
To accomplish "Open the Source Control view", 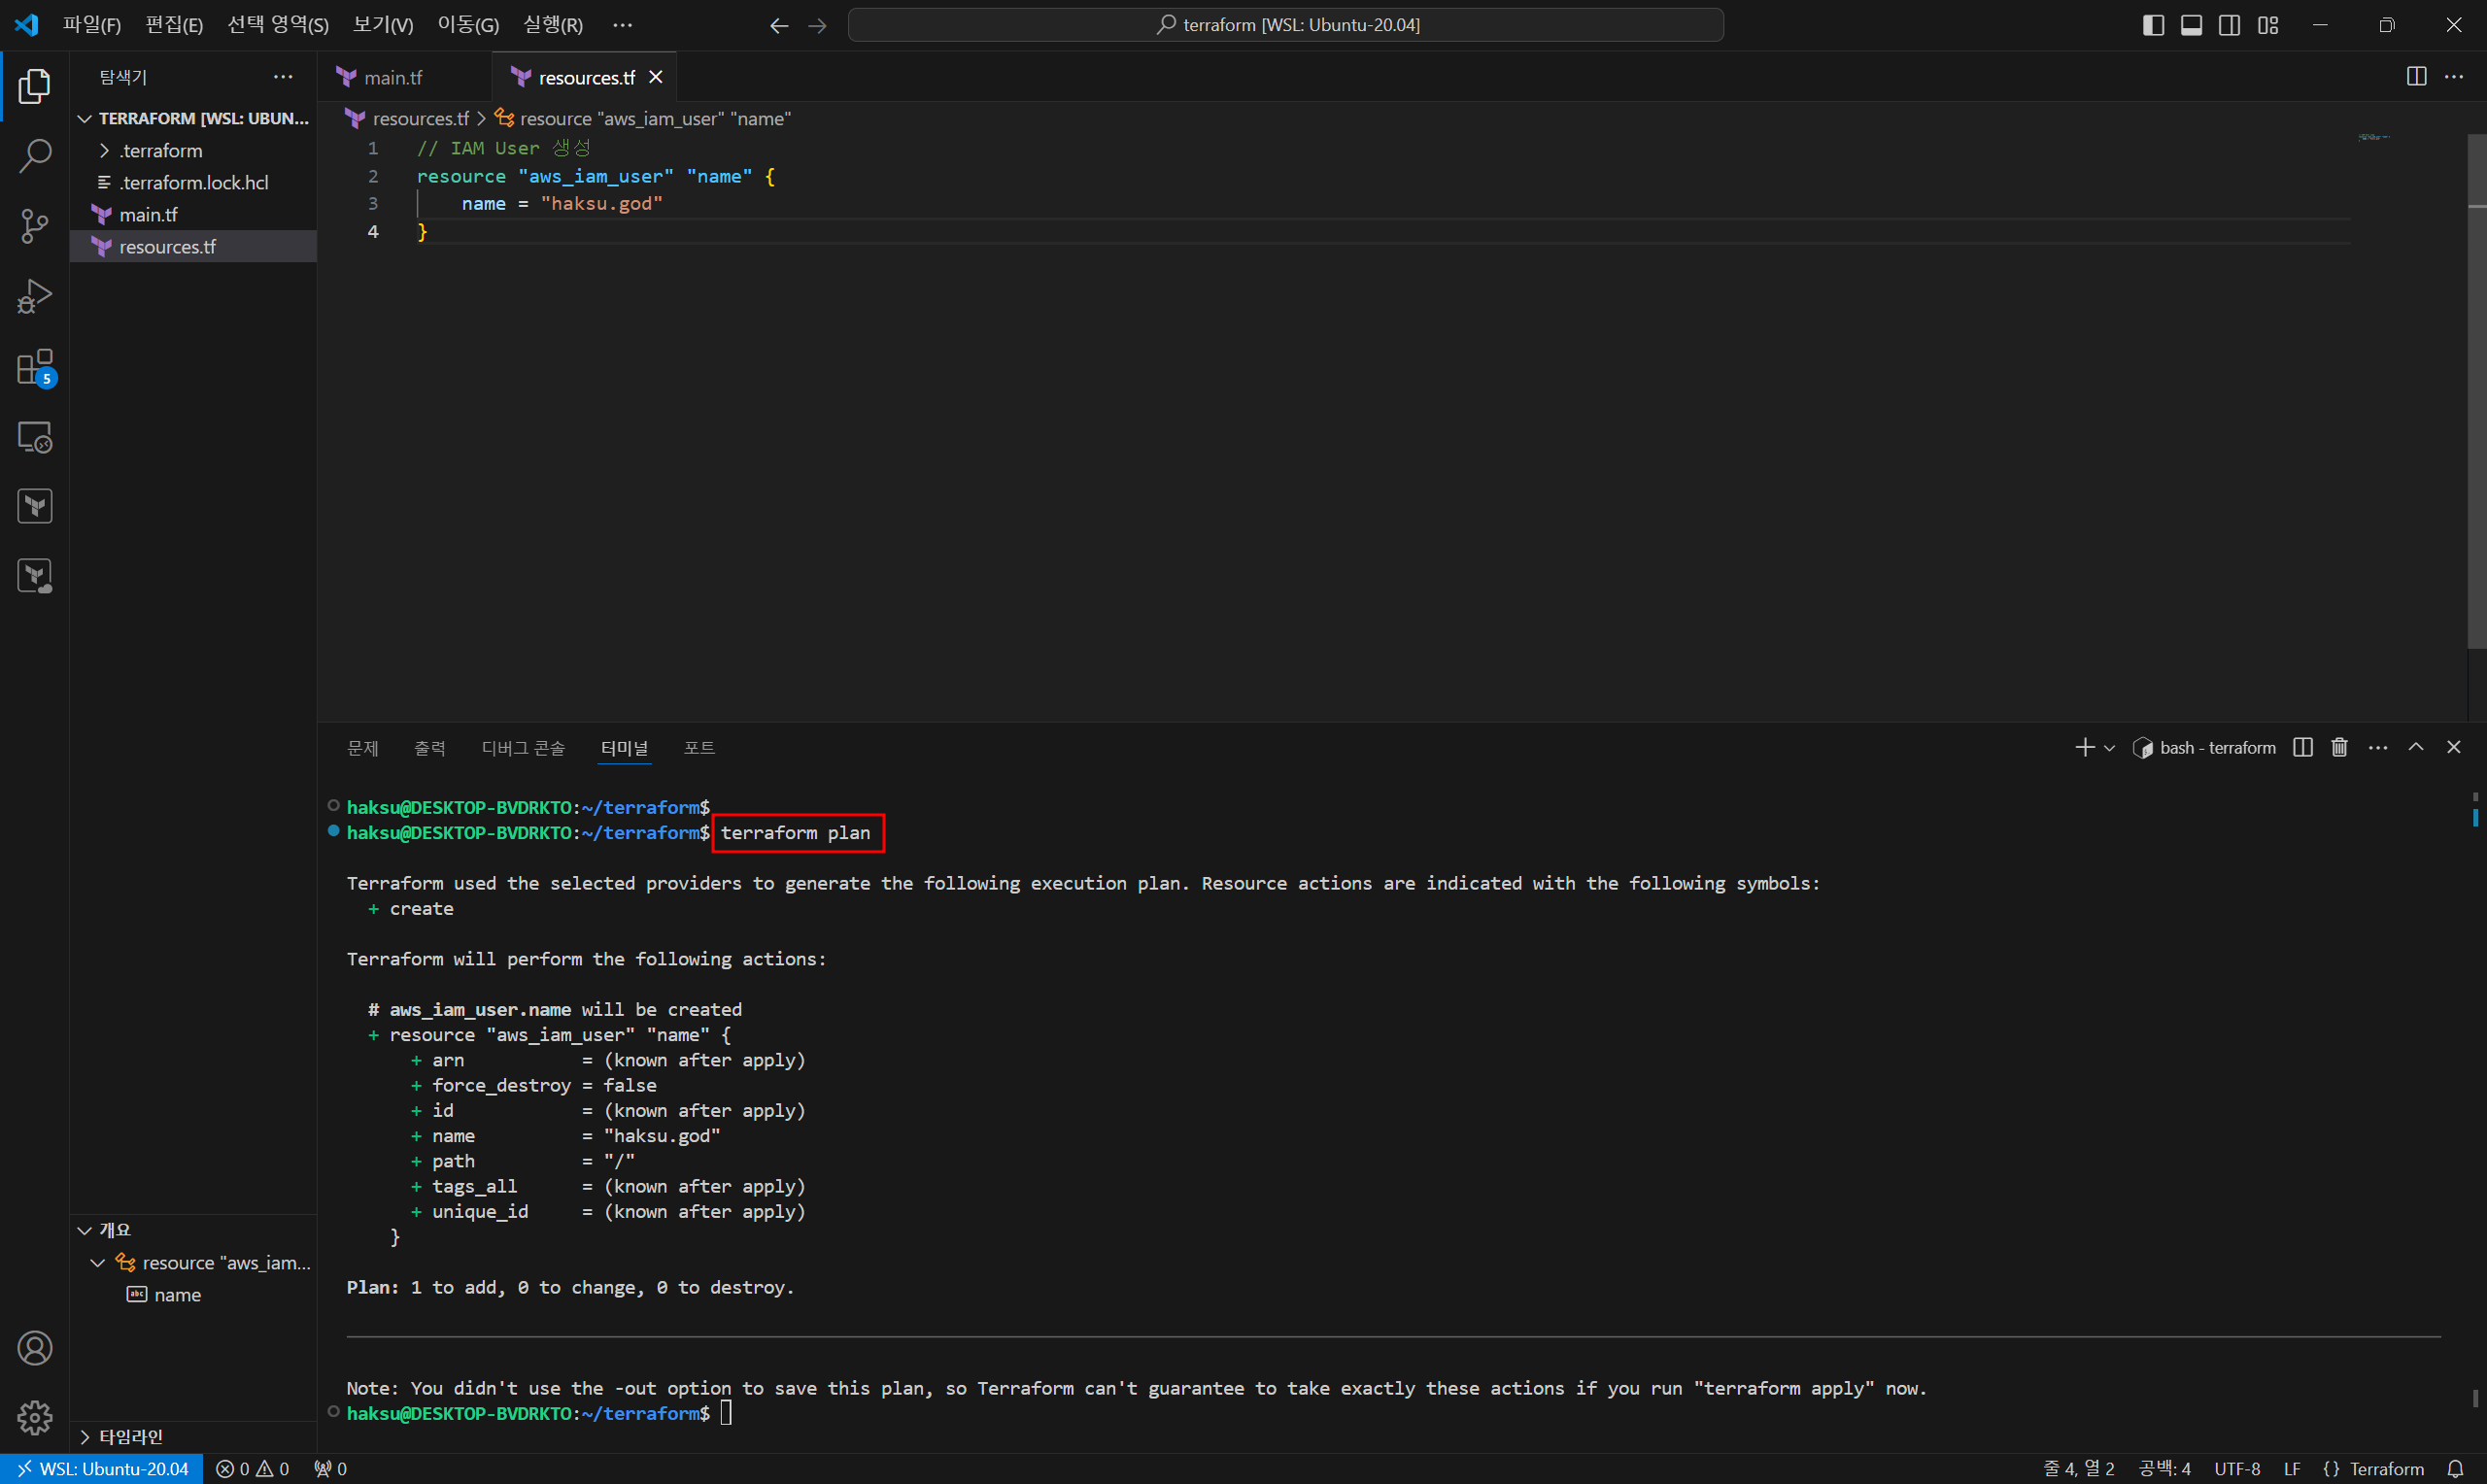I will coord(35,226).
